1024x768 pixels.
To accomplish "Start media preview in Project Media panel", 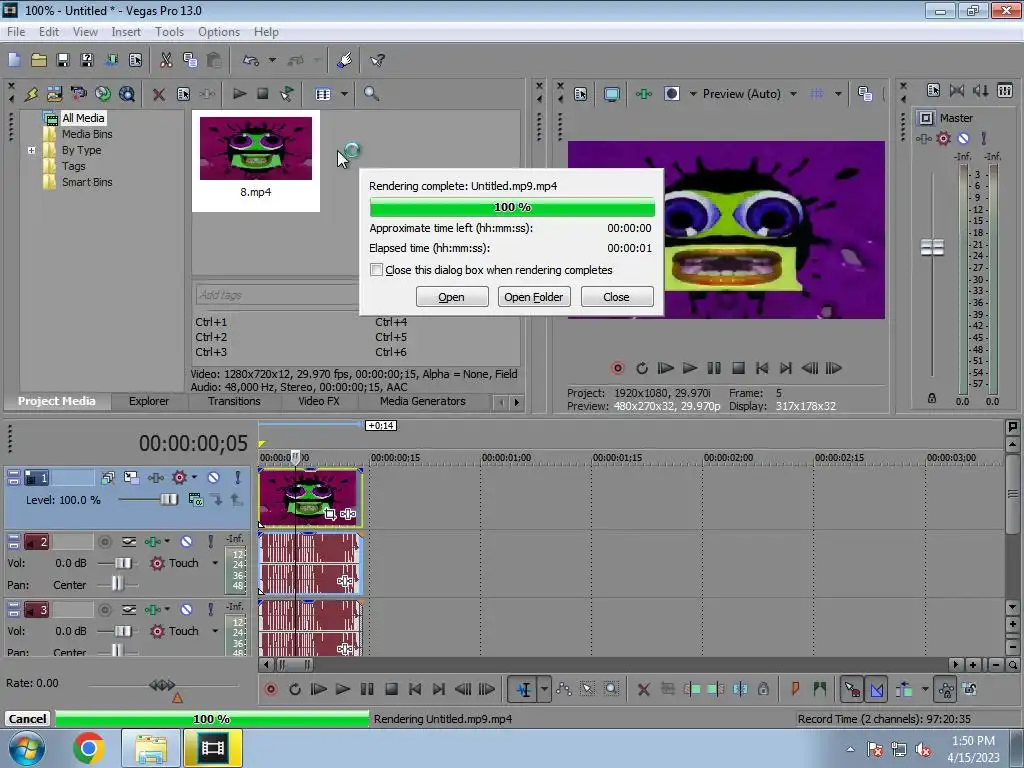I will coord(239,93).
